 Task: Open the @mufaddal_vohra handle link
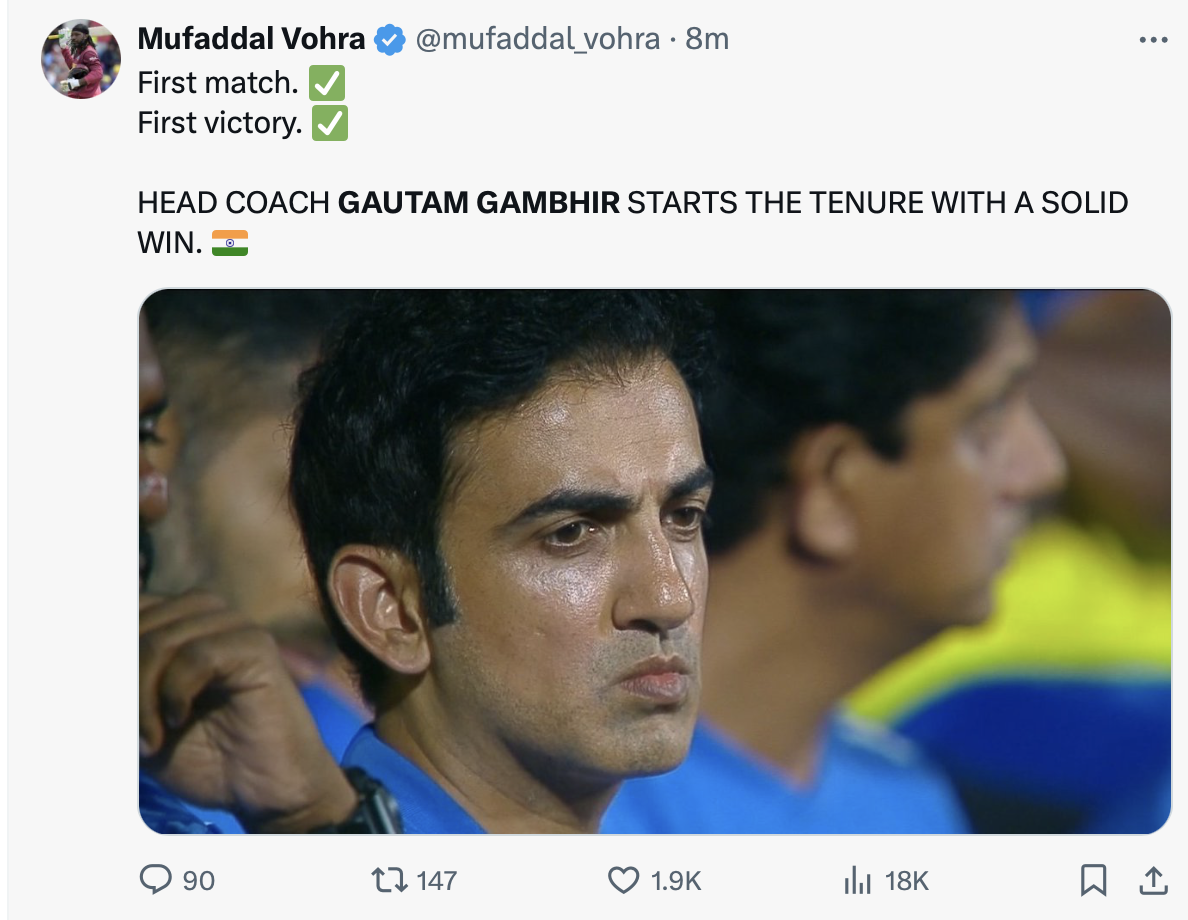pyautogui.click(x=537, y=39)
